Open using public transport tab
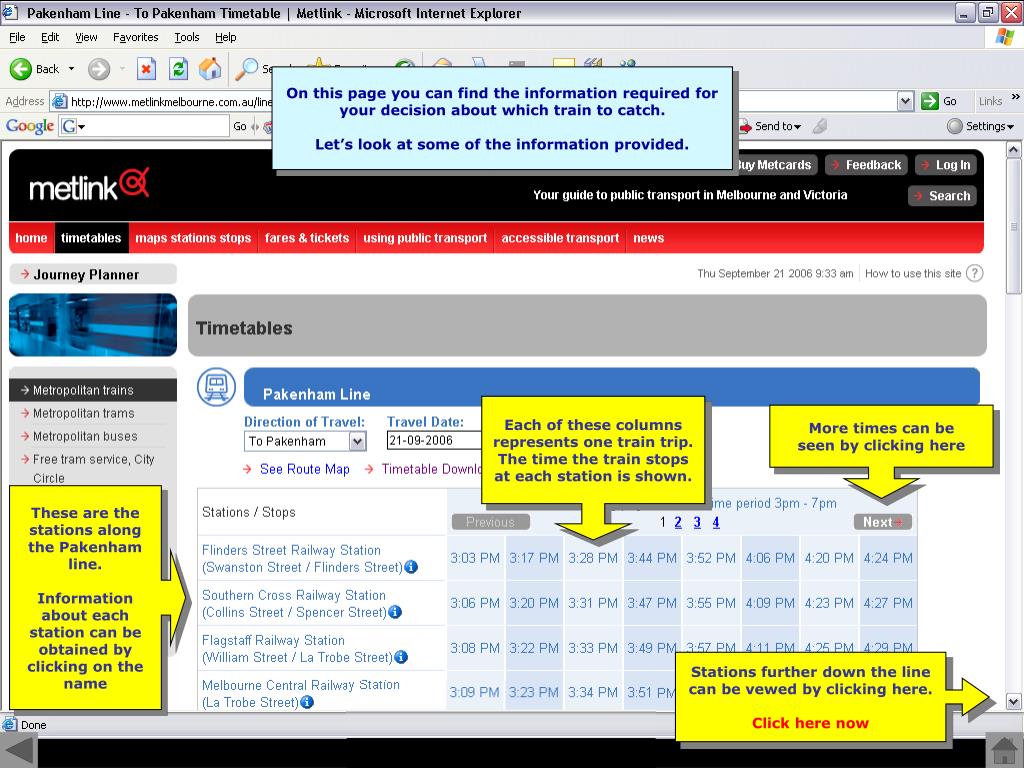The image size is (1024, 768). click(425, 238)
